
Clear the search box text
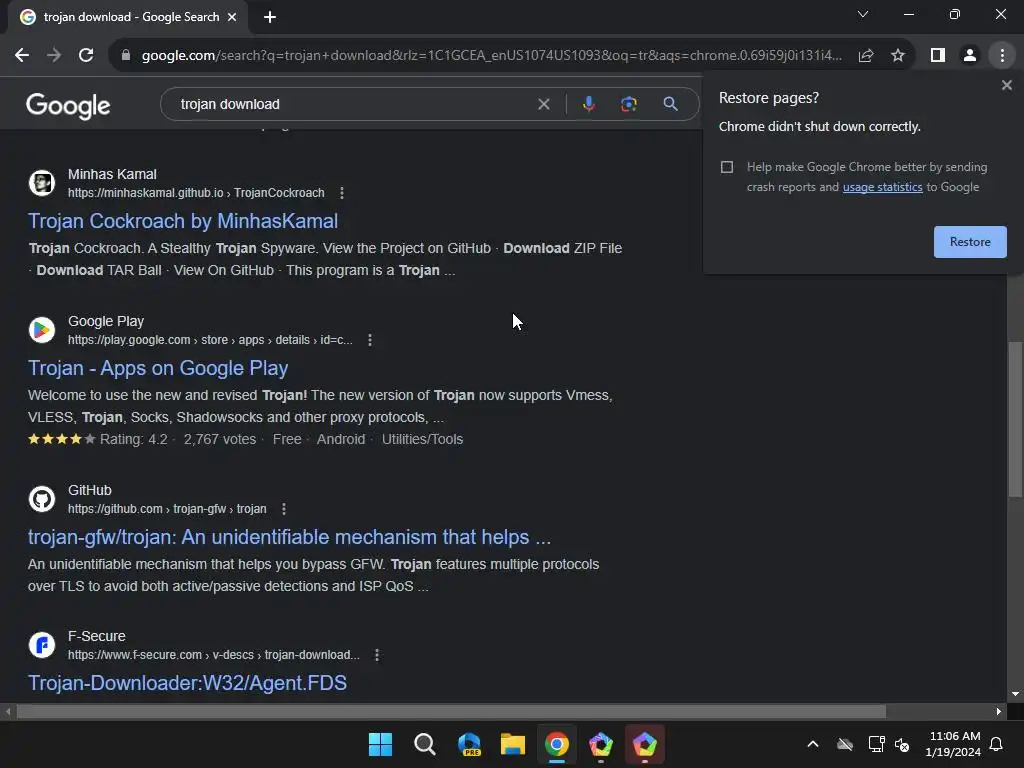click(x=543, y=104)
